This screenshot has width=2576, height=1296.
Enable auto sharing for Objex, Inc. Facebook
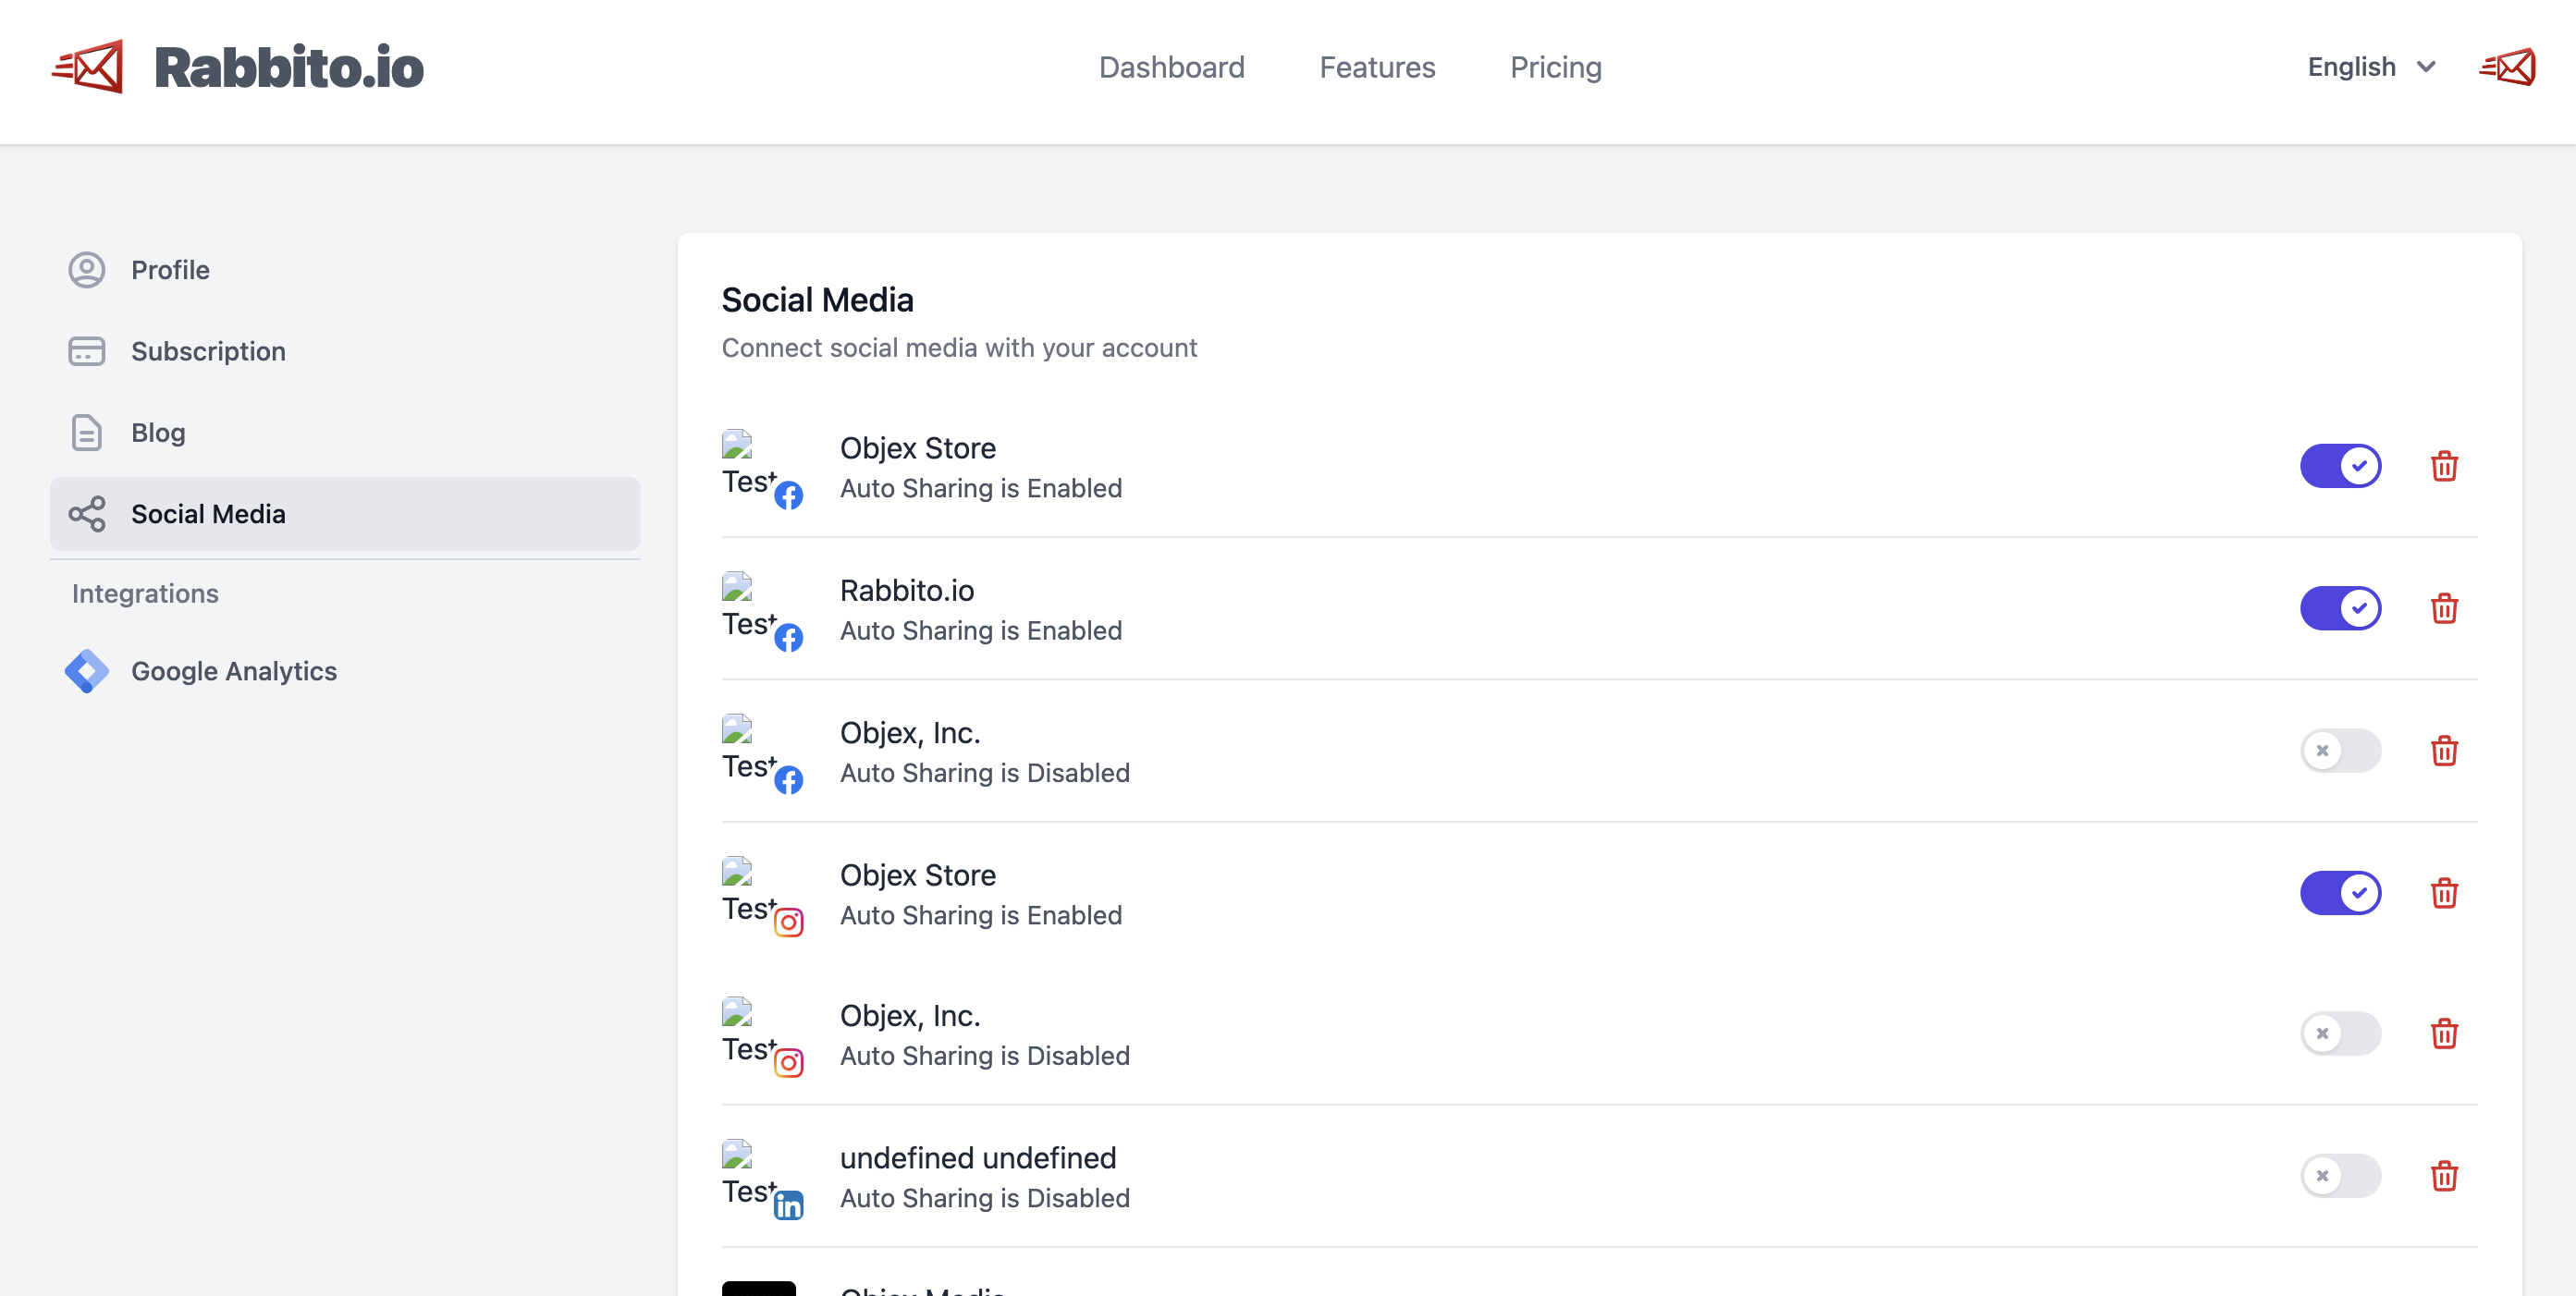pos(2340,750)
